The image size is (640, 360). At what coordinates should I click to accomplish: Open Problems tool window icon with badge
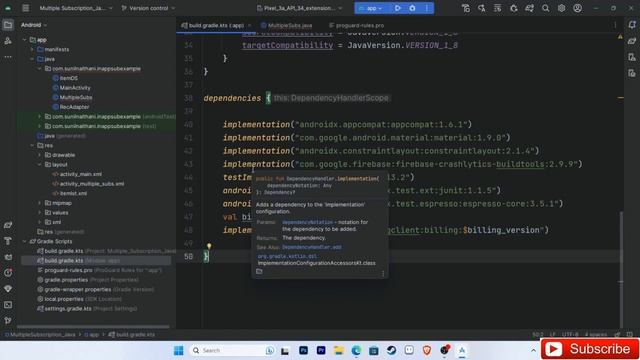[x=8, y=273]
